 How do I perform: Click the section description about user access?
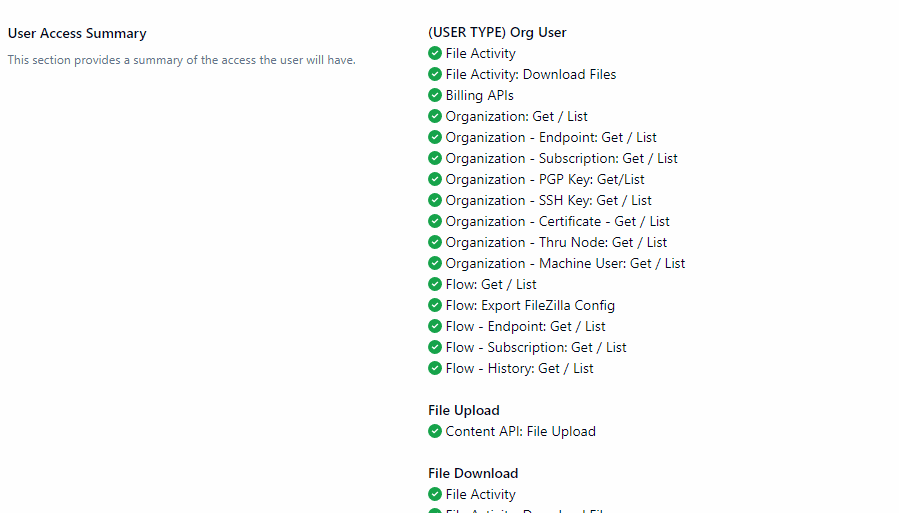(x=181, y=60)
